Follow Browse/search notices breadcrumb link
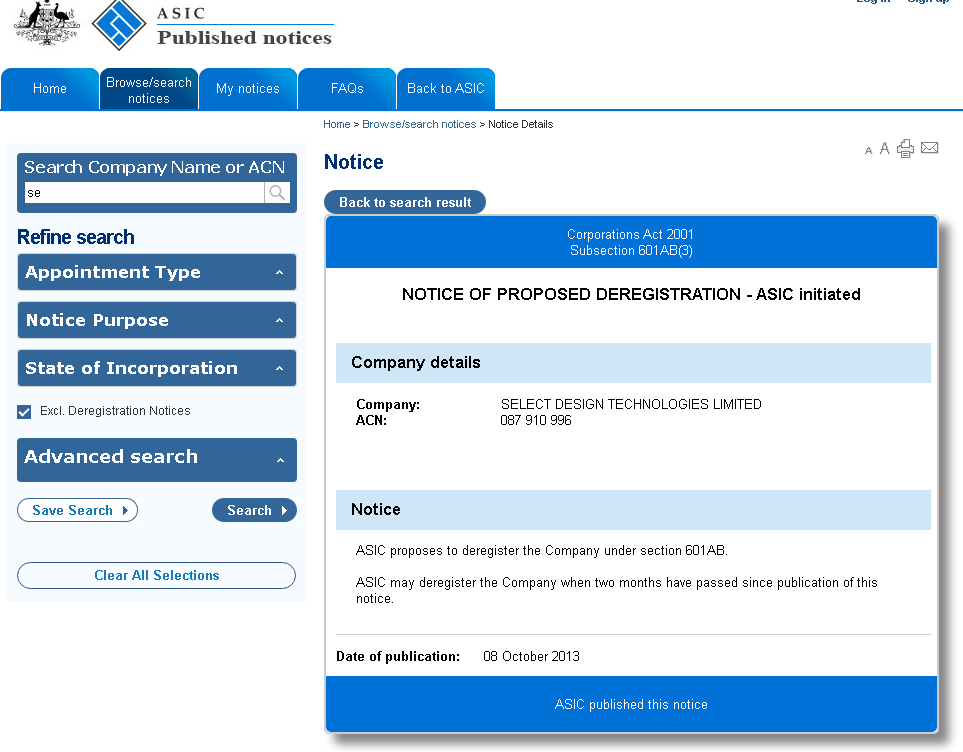Image resolution: width=963 pixels, height=752 pixels. pyautogui.click(x=419, y=124)
